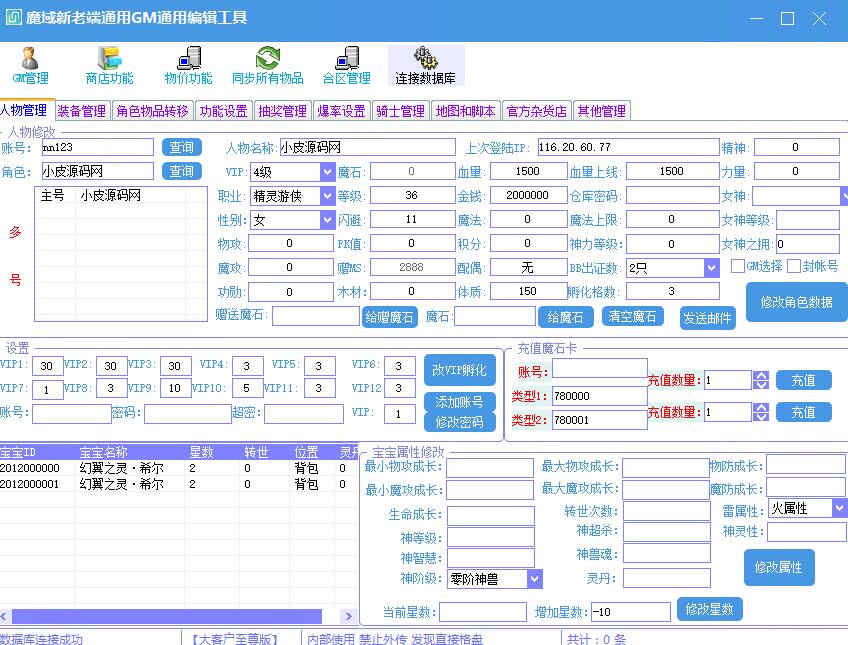The width and height of the screenshot is (848, 645).
Task: Expand the 神阶级 dropdown showing 零阶神兽
Action: tap(533, 578)
